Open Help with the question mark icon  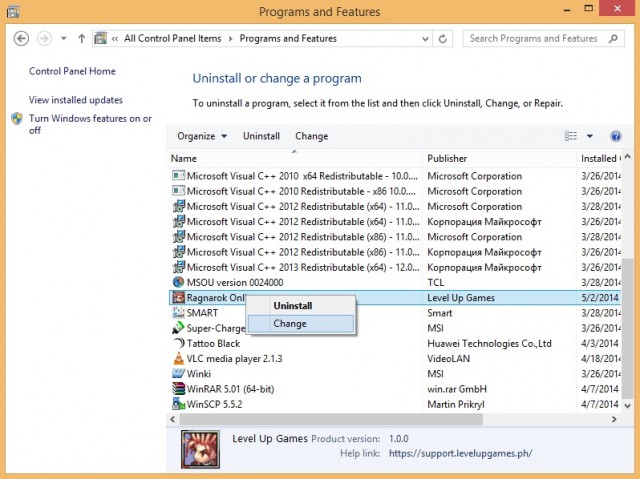click(616, 136)
